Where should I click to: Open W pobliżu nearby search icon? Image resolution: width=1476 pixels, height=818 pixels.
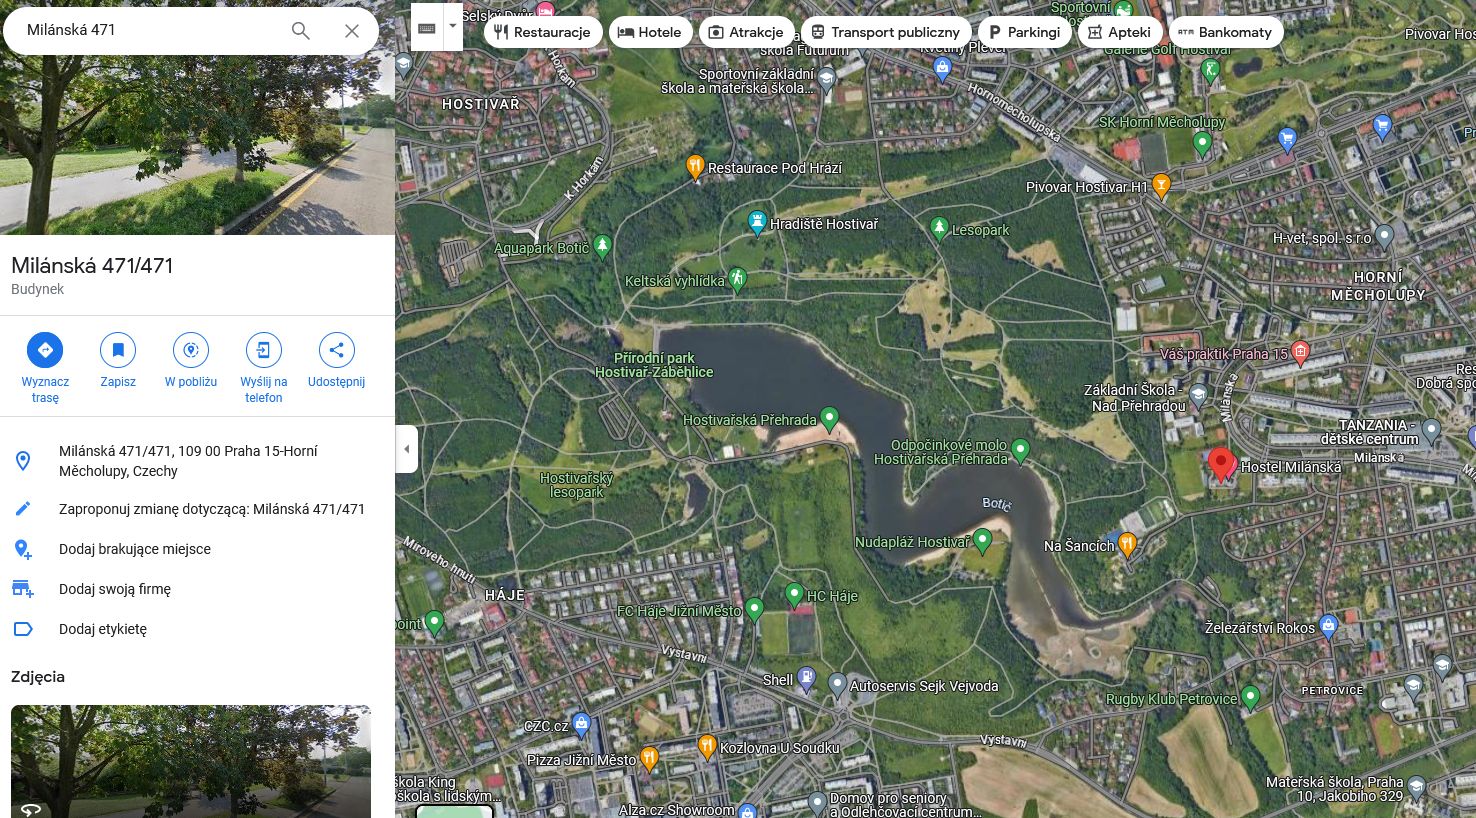[x=191, y=350]
